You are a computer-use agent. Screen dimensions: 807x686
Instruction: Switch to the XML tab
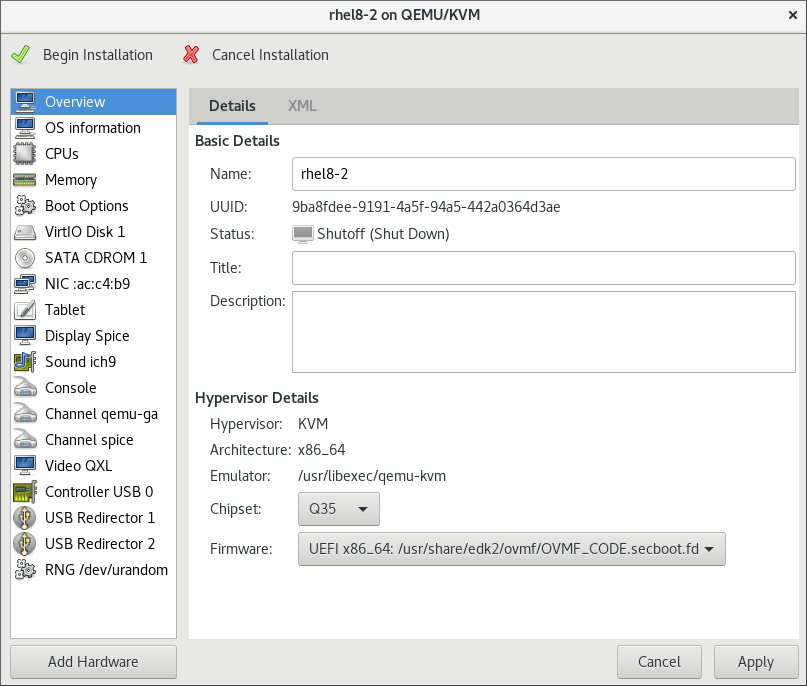[302, 106]
